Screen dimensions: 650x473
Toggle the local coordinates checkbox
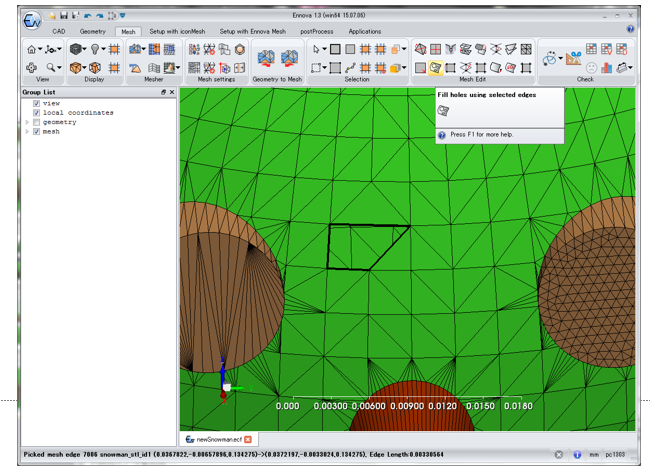click(37, 113)
